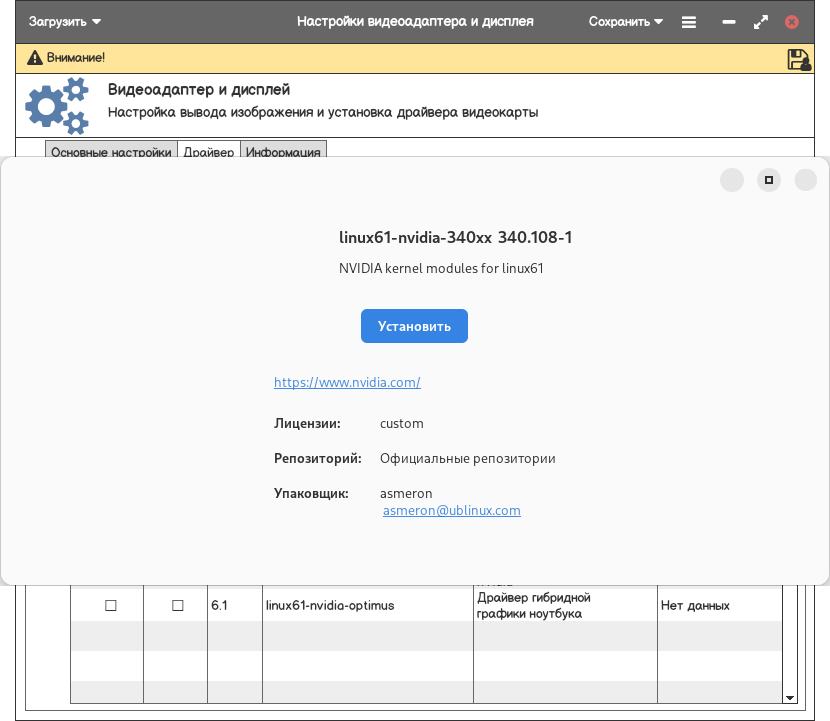Click the blue gears application icon

(57, 105)
